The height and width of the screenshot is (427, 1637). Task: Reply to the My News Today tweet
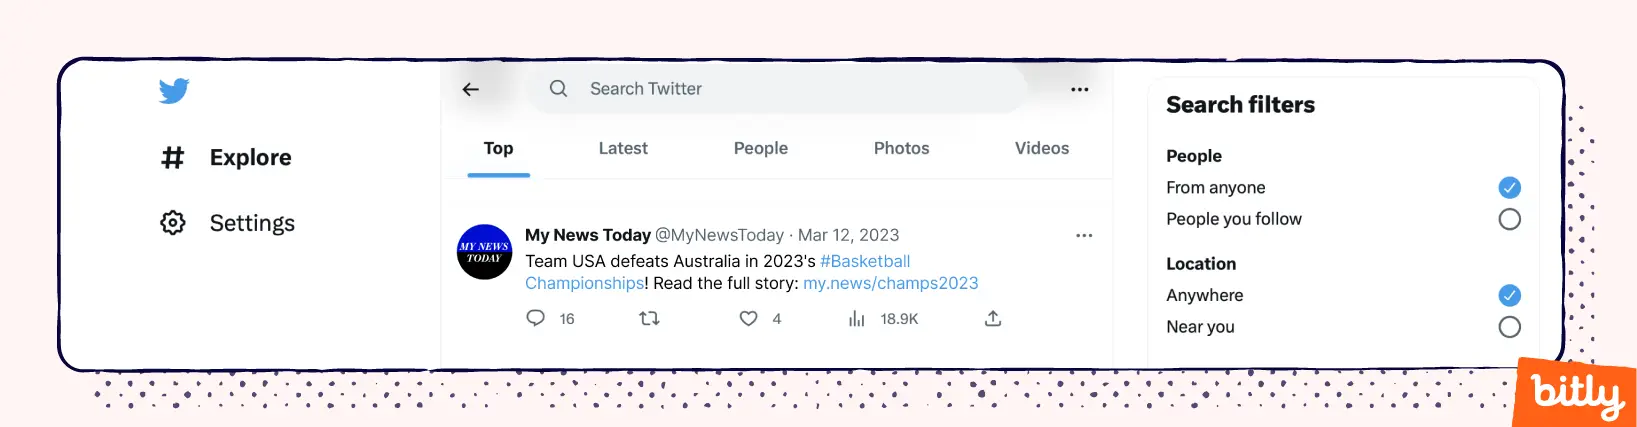coord(536,318)
